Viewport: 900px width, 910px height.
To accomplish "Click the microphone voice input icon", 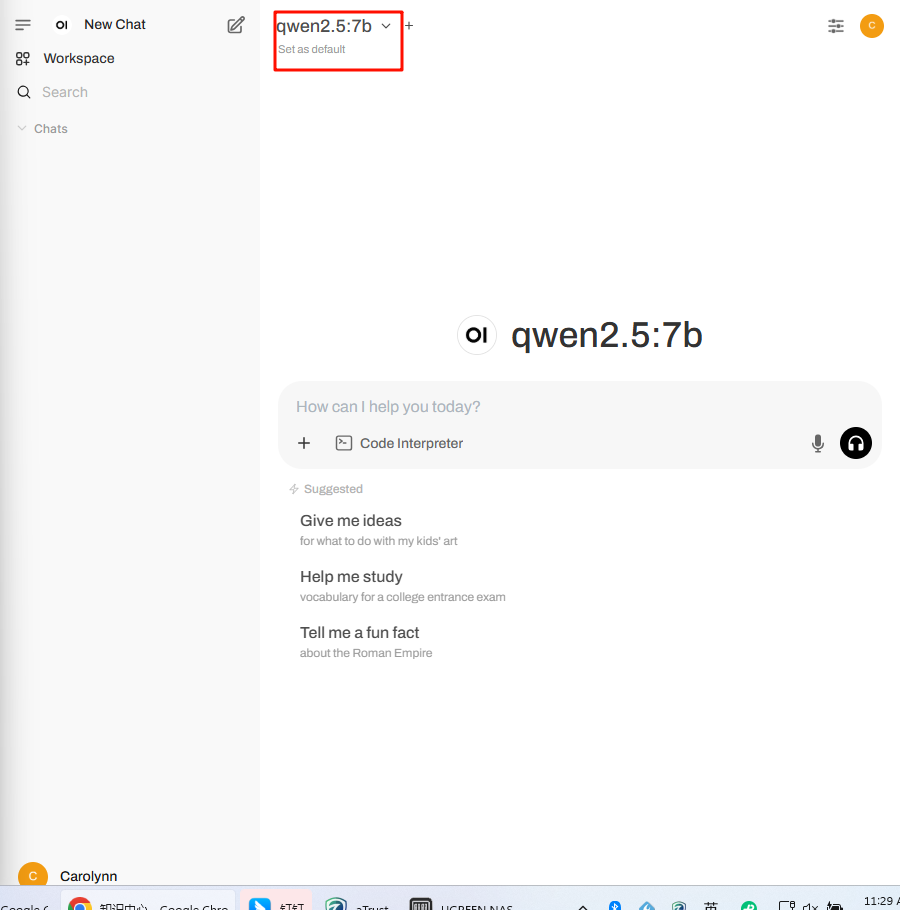I will pos(818,443).
